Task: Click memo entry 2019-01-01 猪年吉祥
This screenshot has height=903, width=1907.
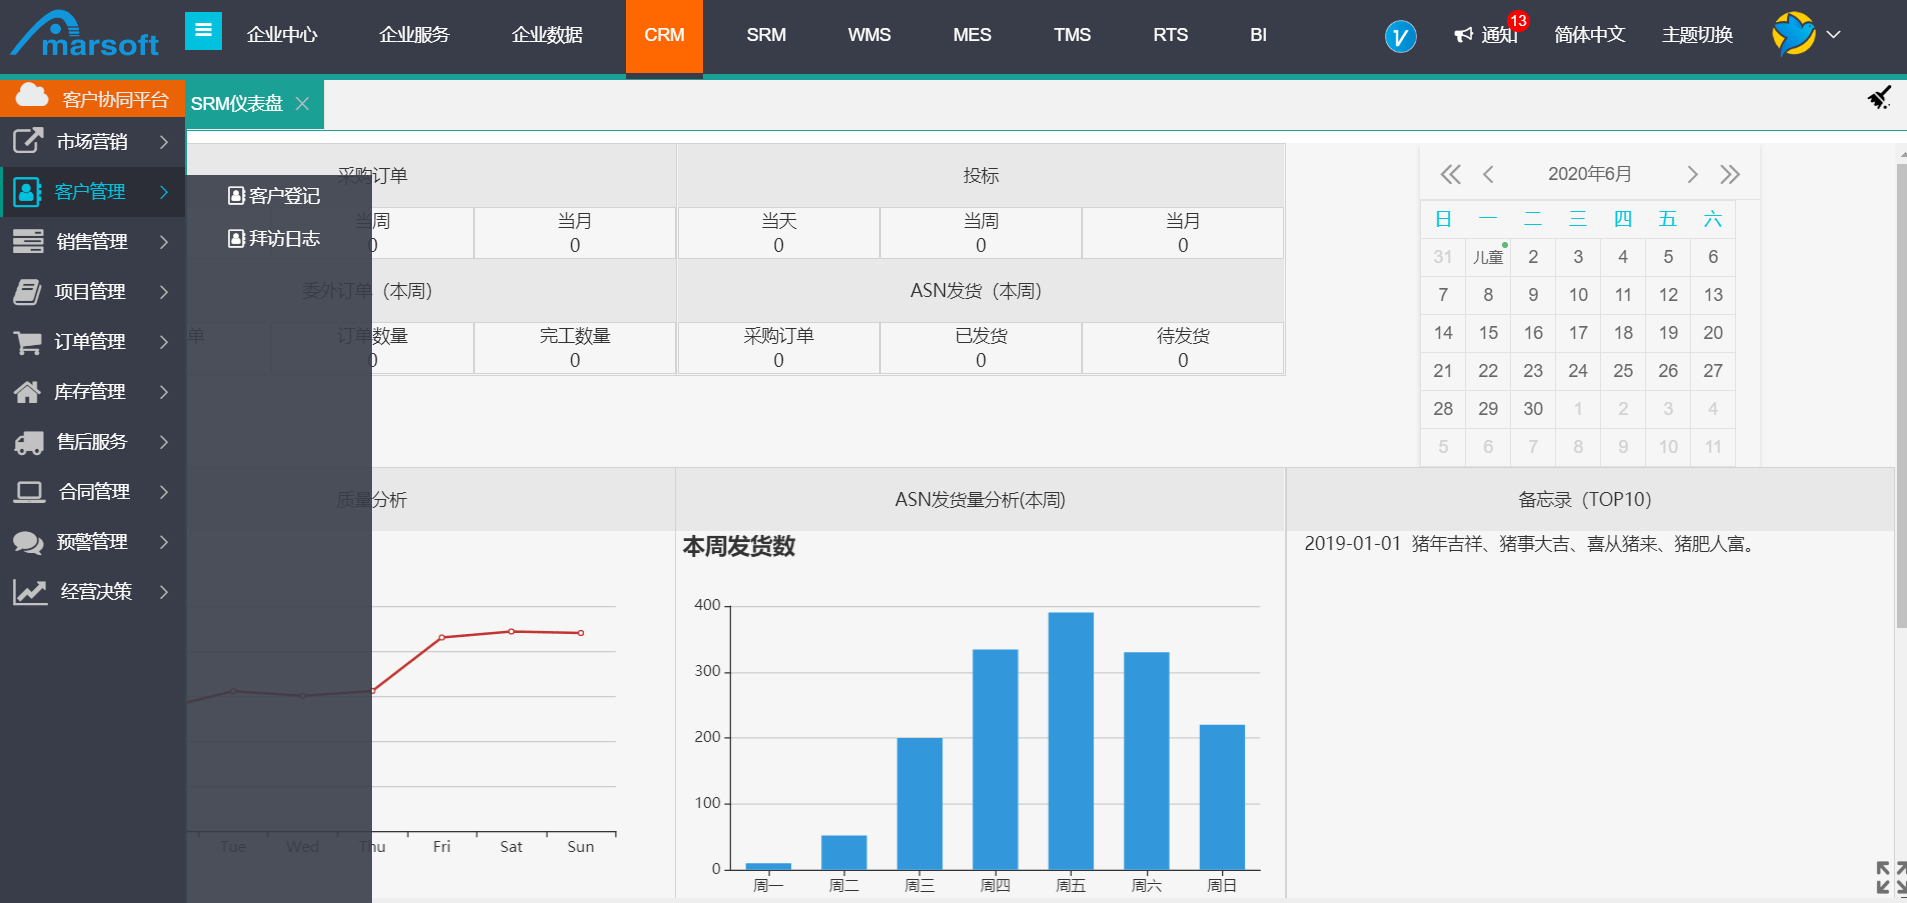Action: point(1532,544)
